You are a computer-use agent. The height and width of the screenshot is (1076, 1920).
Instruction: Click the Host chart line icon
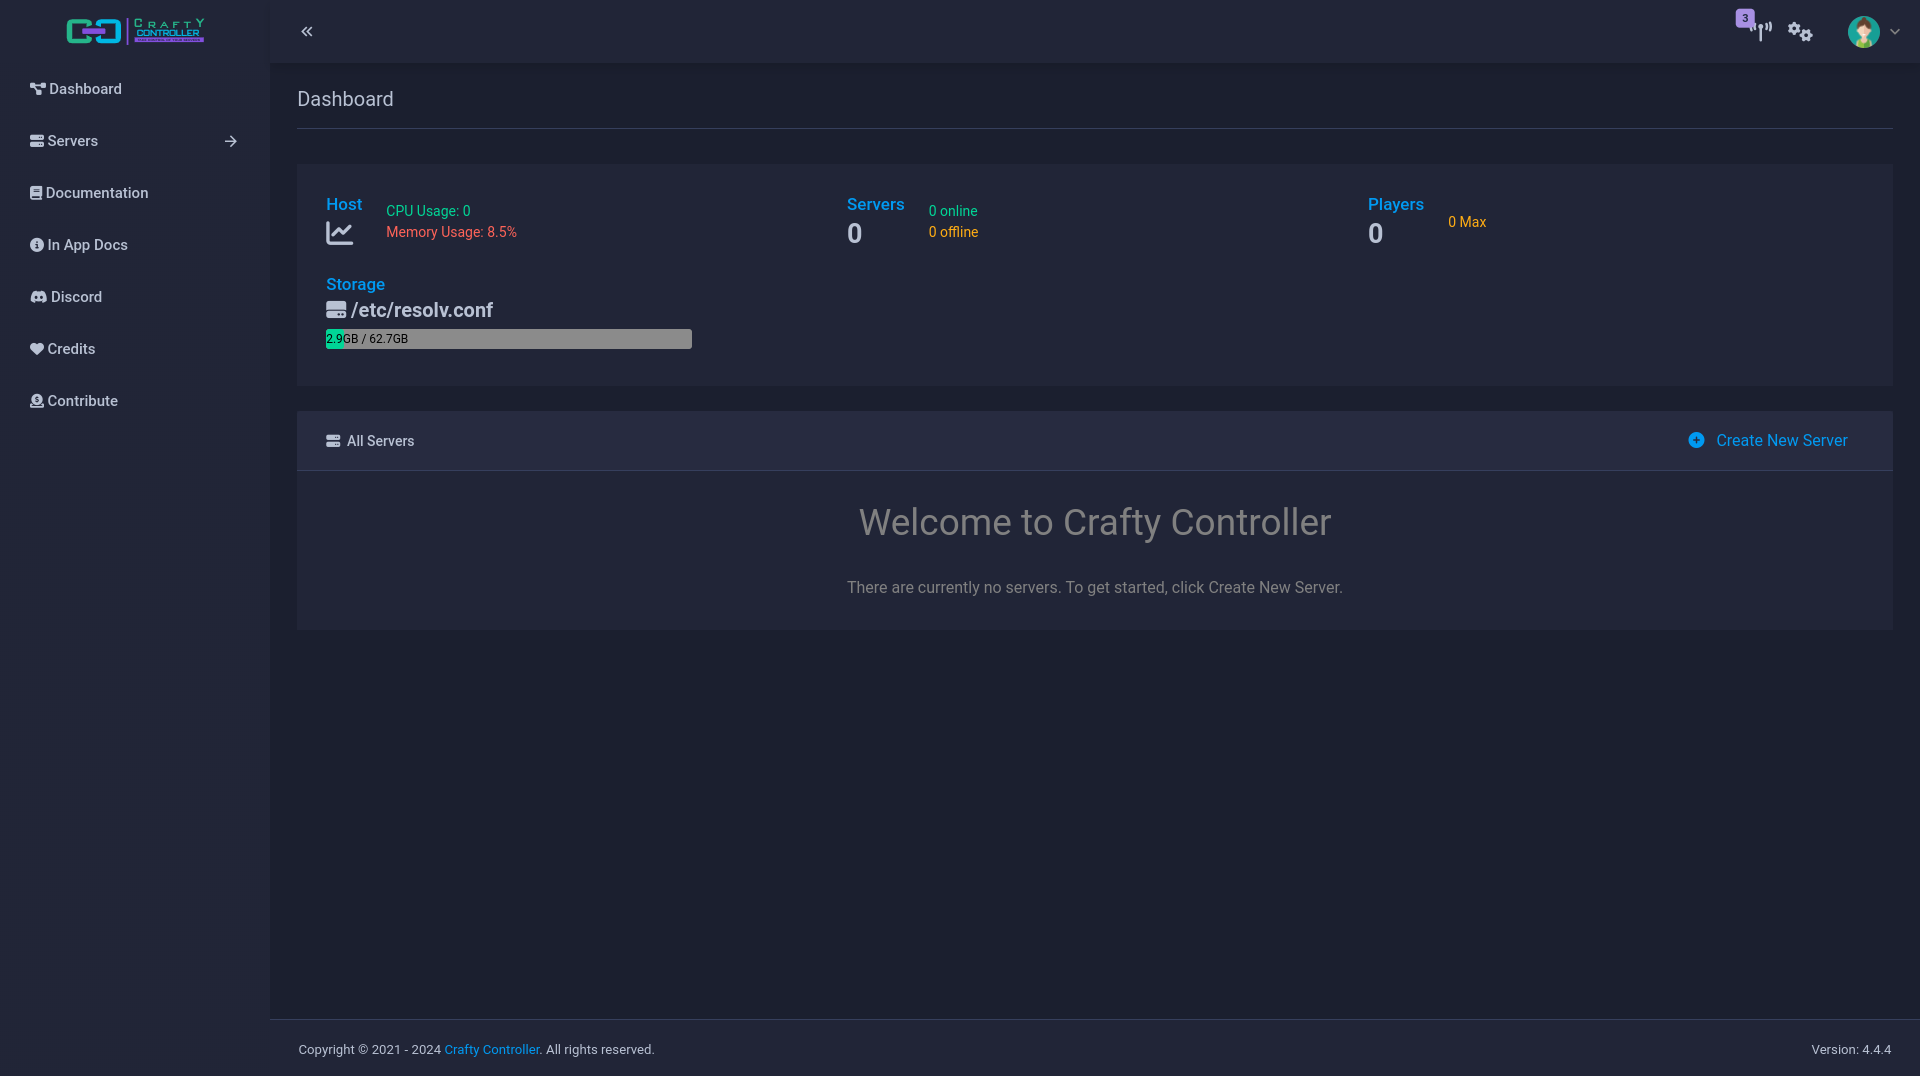click(x=339, y=233)
